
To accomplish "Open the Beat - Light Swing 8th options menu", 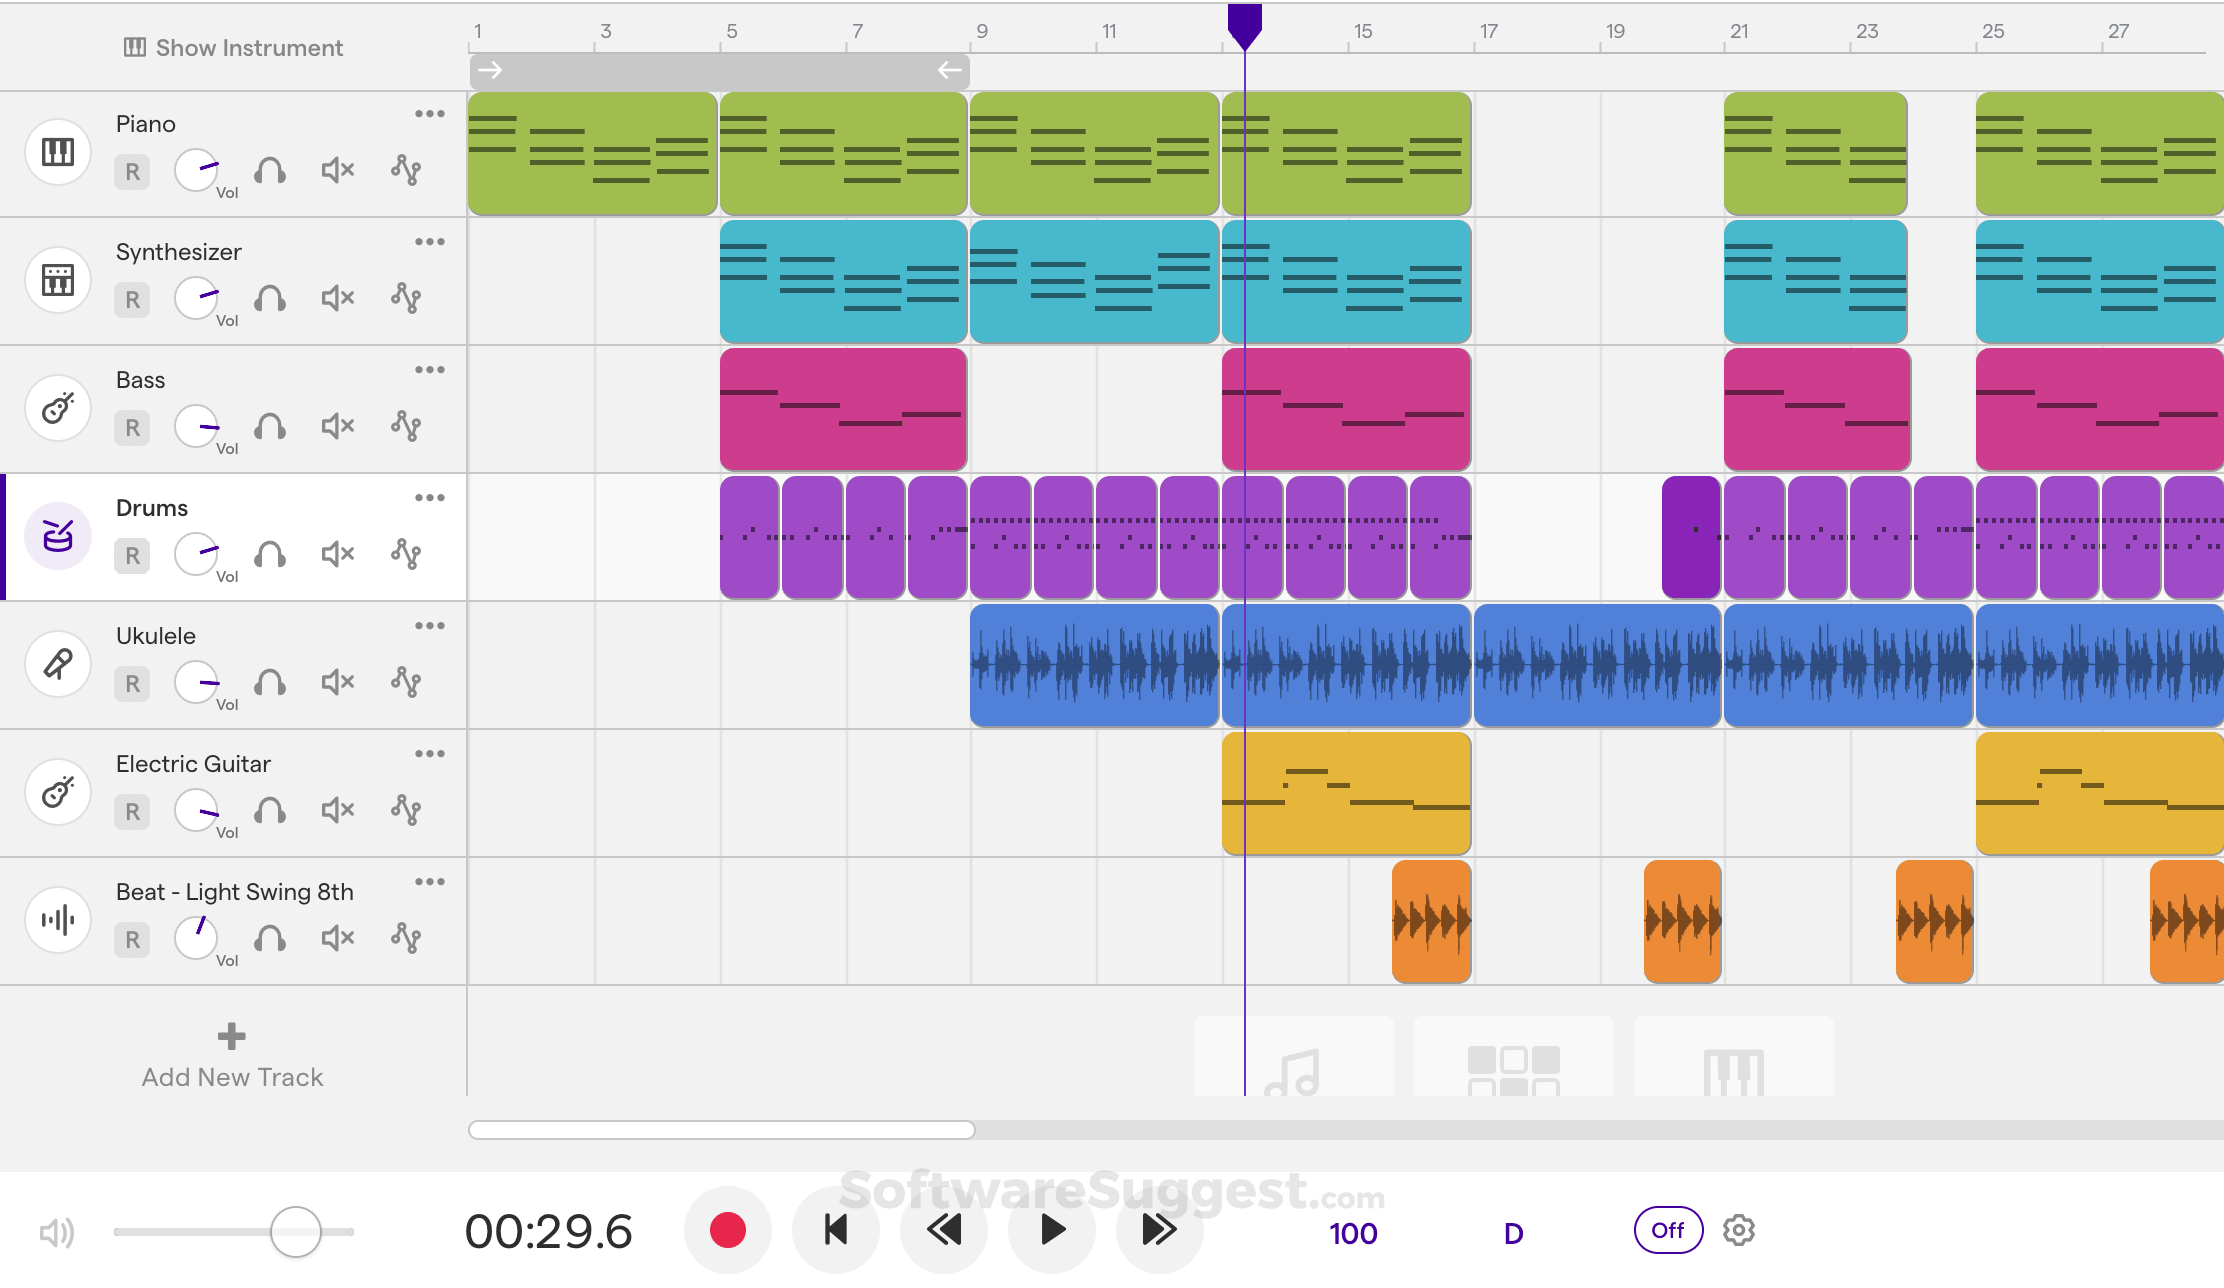I will tap(431, 881).
